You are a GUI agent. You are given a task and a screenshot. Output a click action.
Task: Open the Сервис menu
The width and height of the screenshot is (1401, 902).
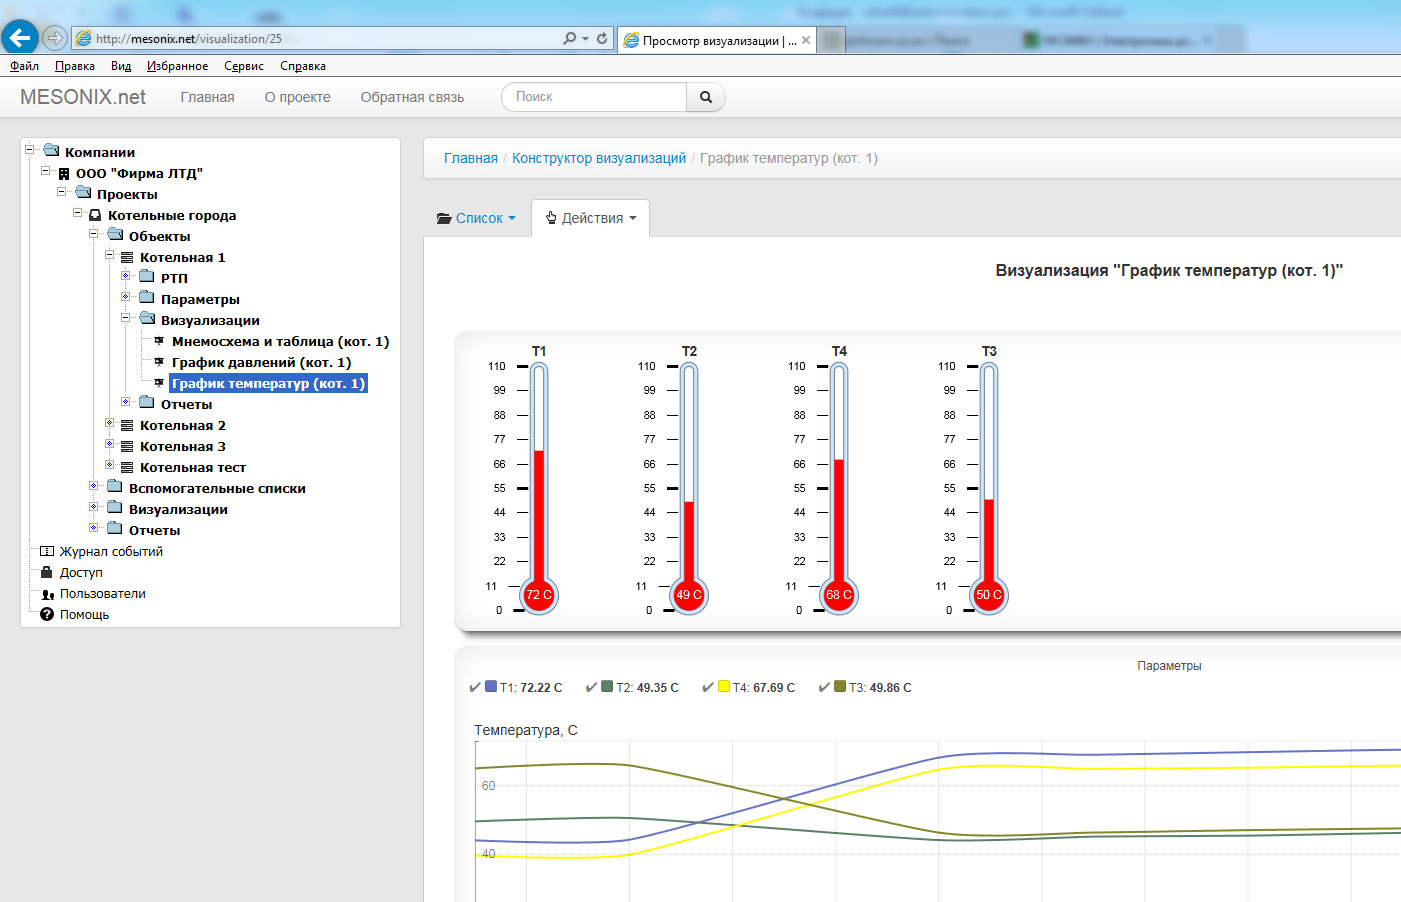244,66
